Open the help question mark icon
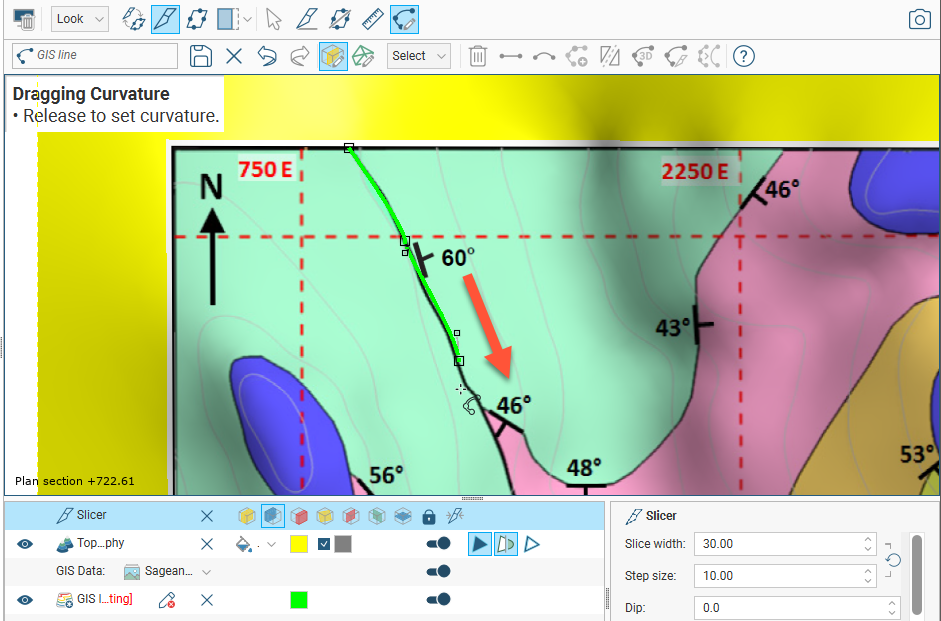This screenshot has width=941, height=621. click(743, 56)
